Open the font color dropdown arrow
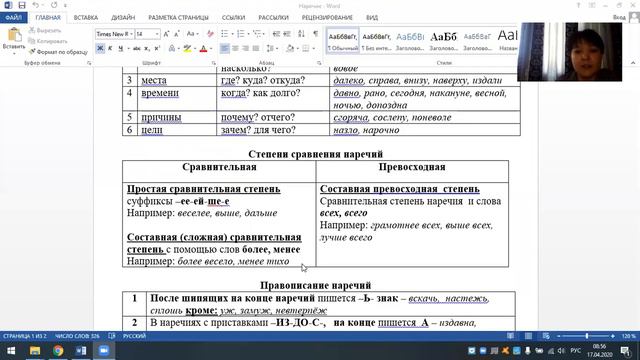This screenshot has width=640, height=360. pyautogui.click(x=211, y=49)
